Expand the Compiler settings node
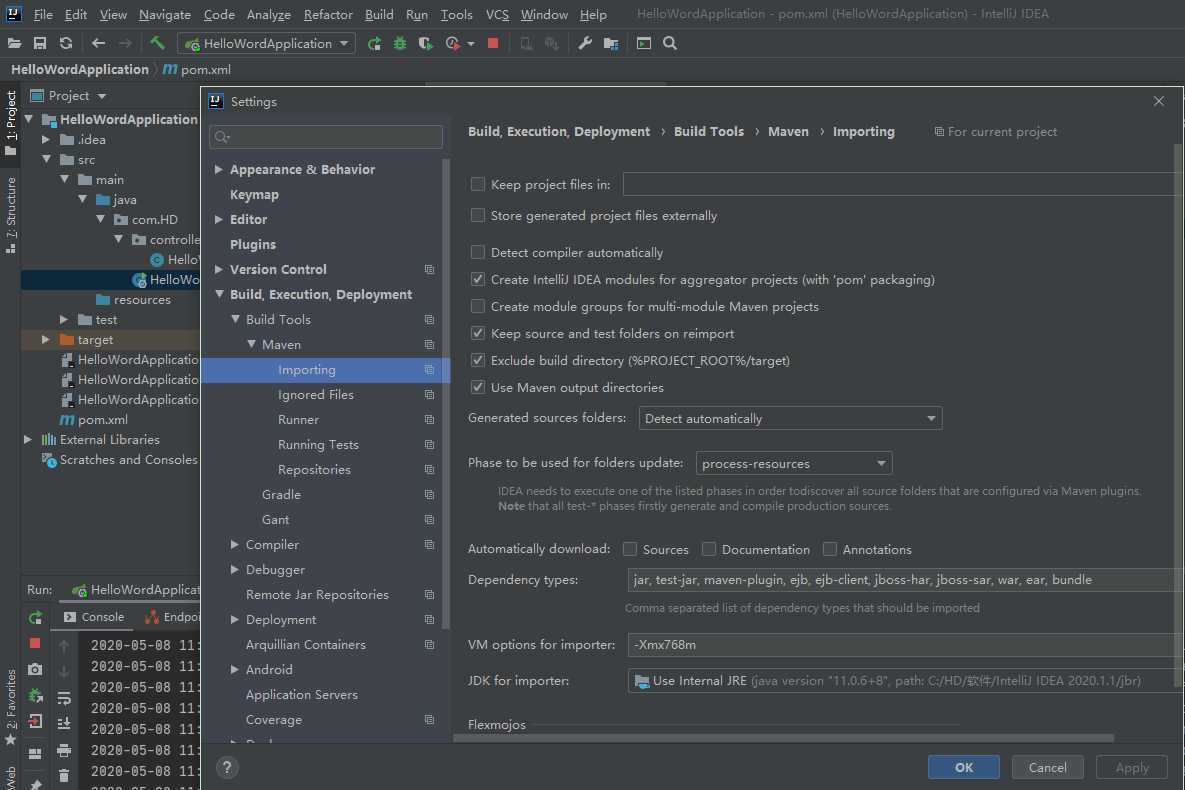This screenshot has height=790, width=1185. (x=234, y=544)
